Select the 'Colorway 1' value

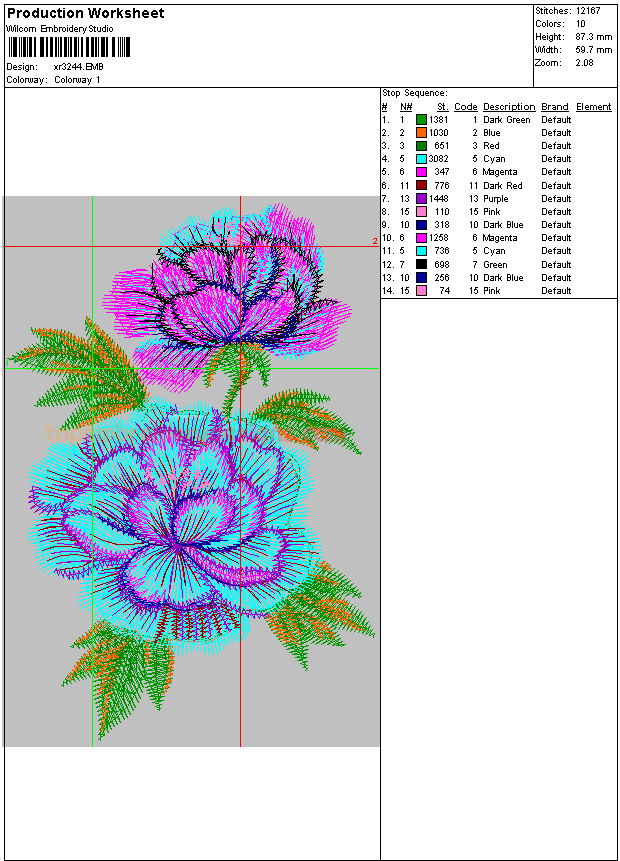pos(77,80)
